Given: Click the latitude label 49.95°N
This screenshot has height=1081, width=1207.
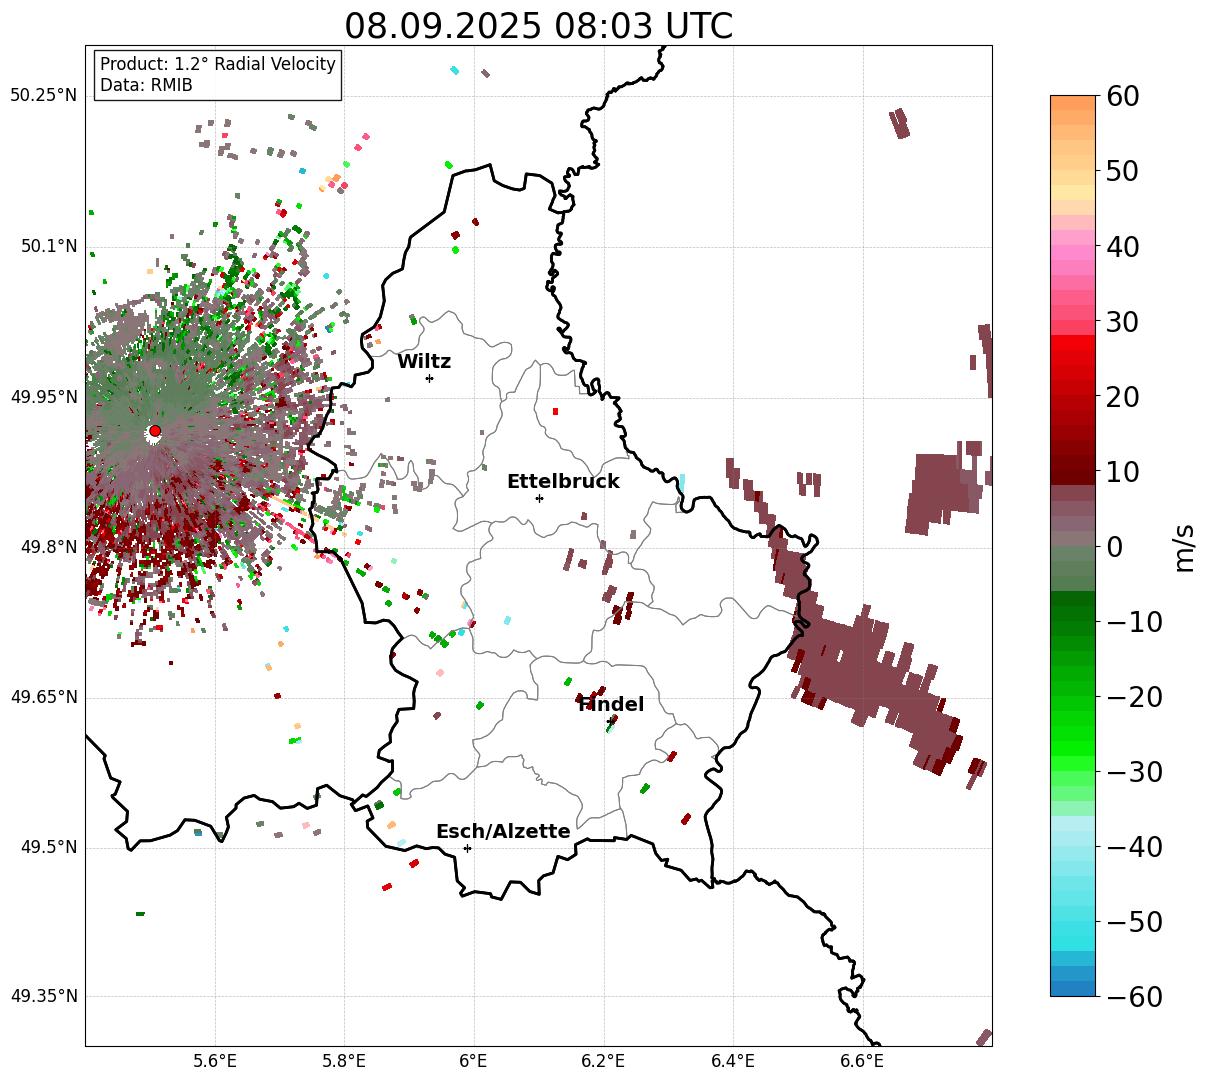Looking at the screenshot, I should pos(43,397).
